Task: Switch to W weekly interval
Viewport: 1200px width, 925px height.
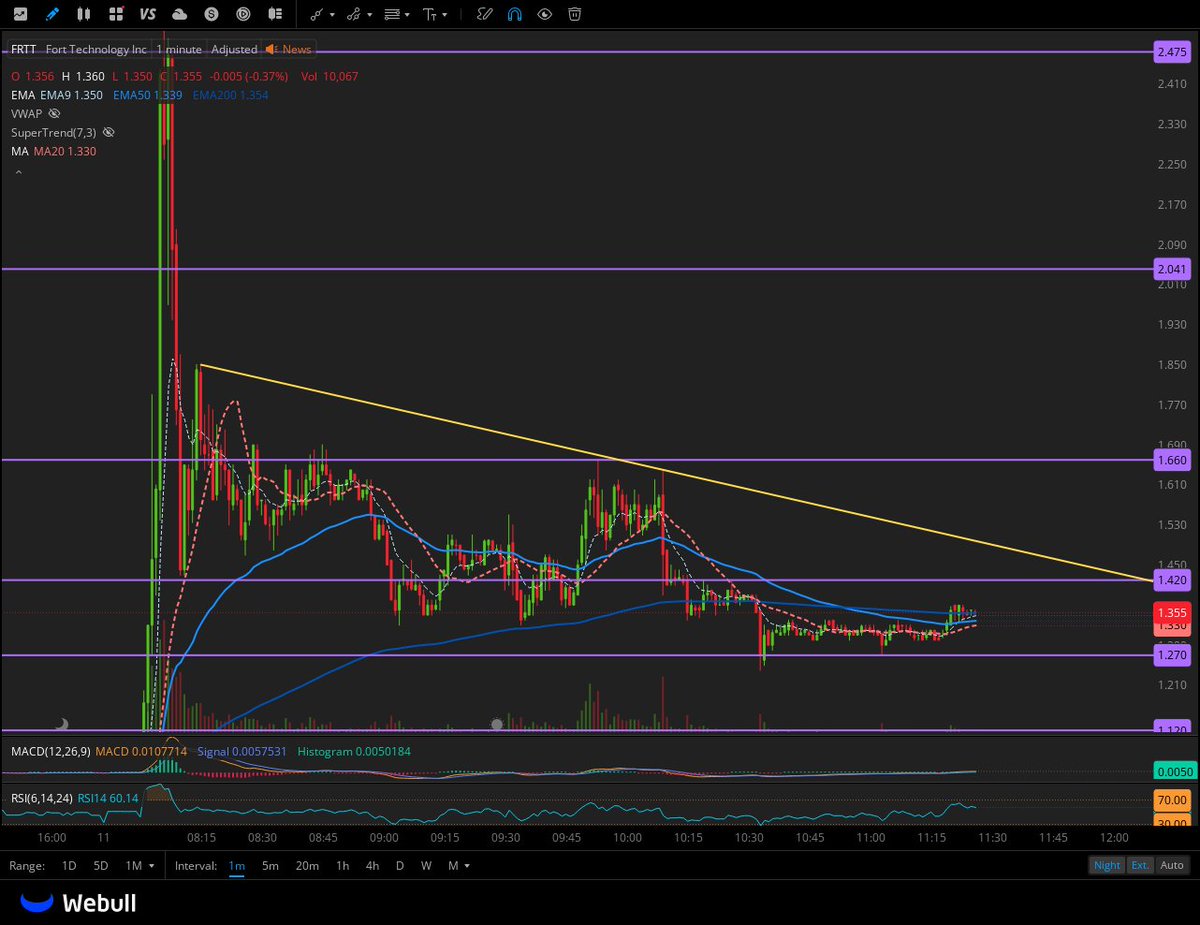Action: pos(426,865)
